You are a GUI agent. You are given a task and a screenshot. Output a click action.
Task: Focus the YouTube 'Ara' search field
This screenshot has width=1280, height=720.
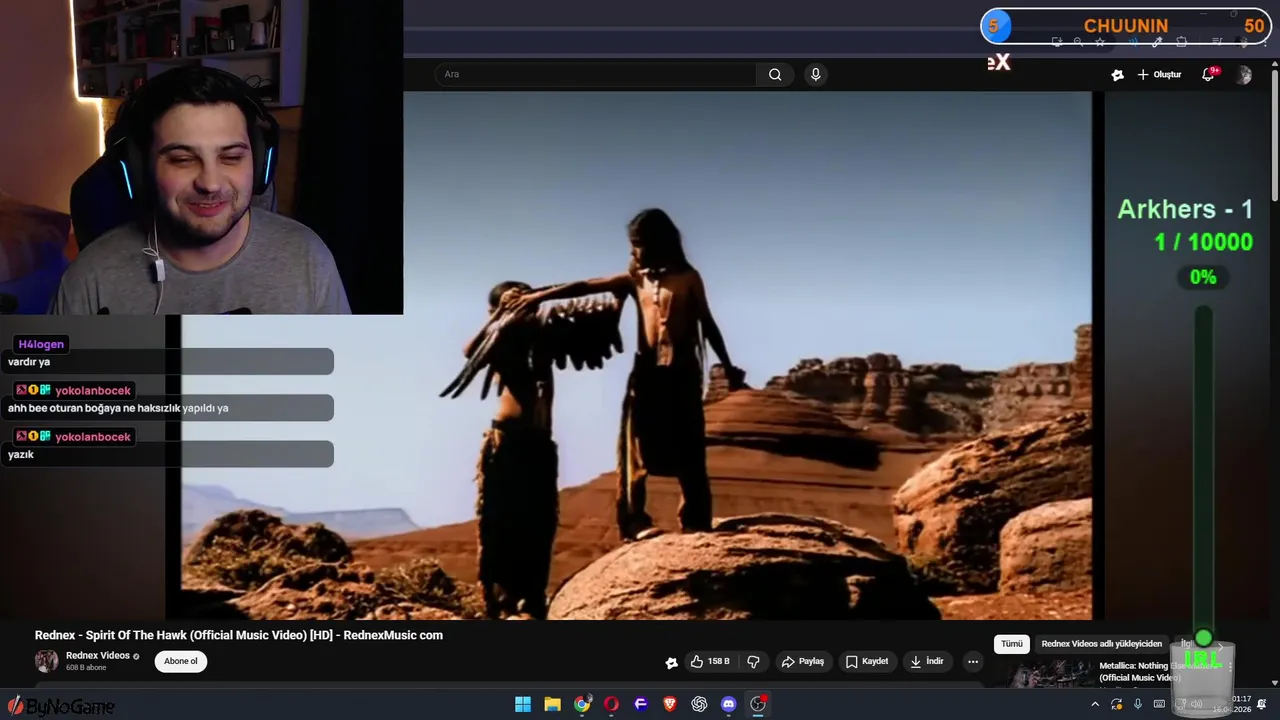pos(596,74)
